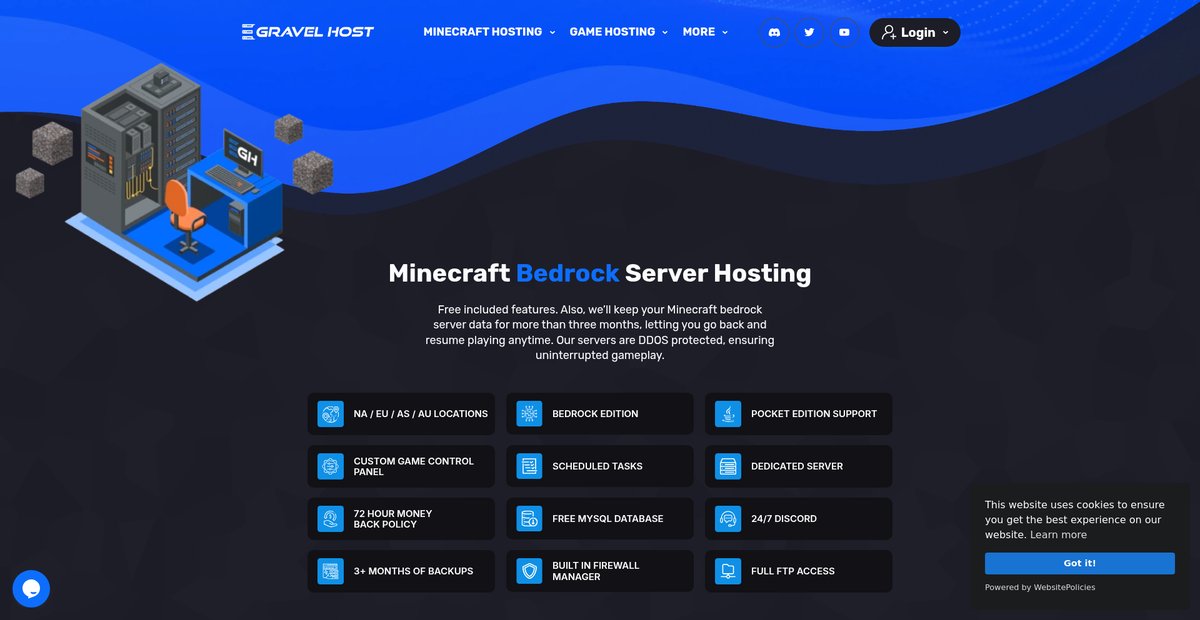Click the '3+ MONTHS OF BACKUPS' text
The image size is (1200, 620).
pos(413,571)
